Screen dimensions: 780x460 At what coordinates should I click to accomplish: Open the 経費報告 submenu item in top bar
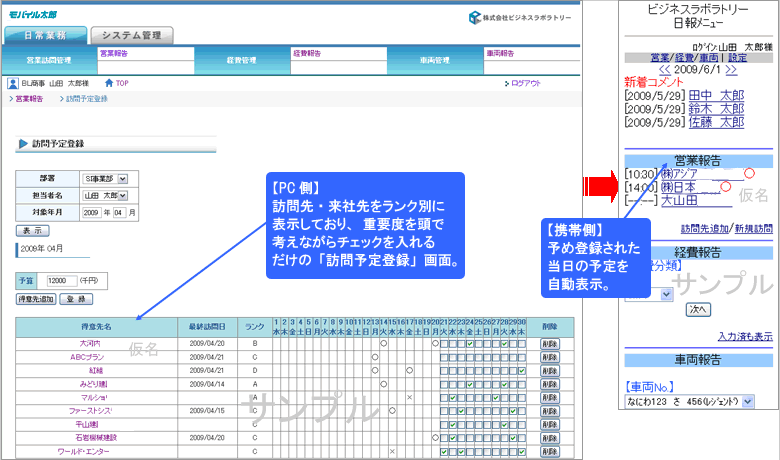[x=307, y=53]
